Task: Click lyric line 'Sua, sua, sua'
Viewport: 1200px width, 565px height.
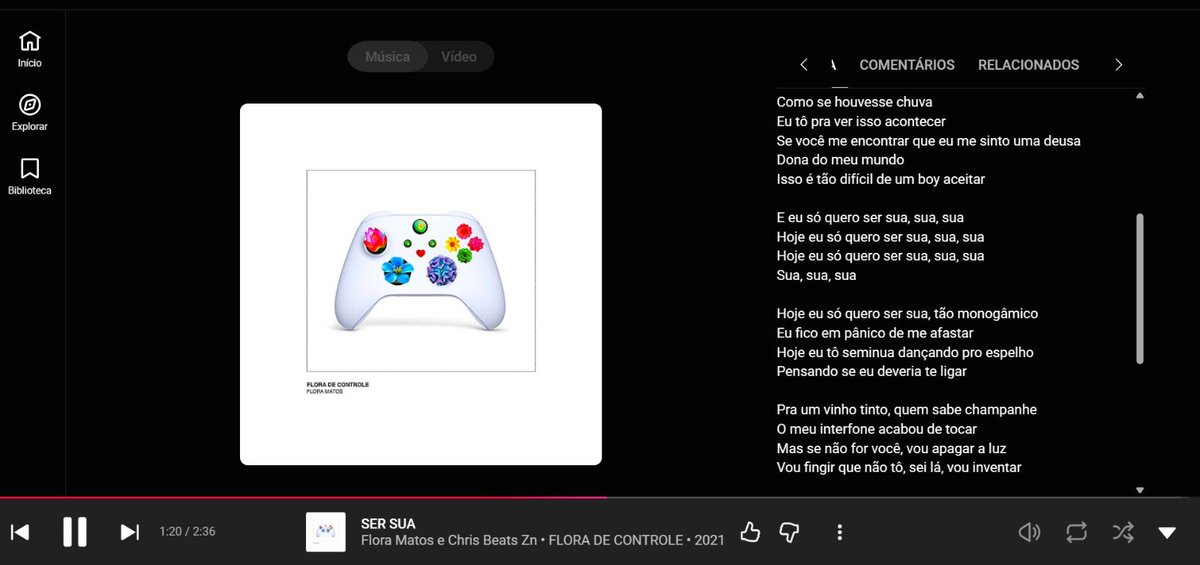Action: click(816, 275)
